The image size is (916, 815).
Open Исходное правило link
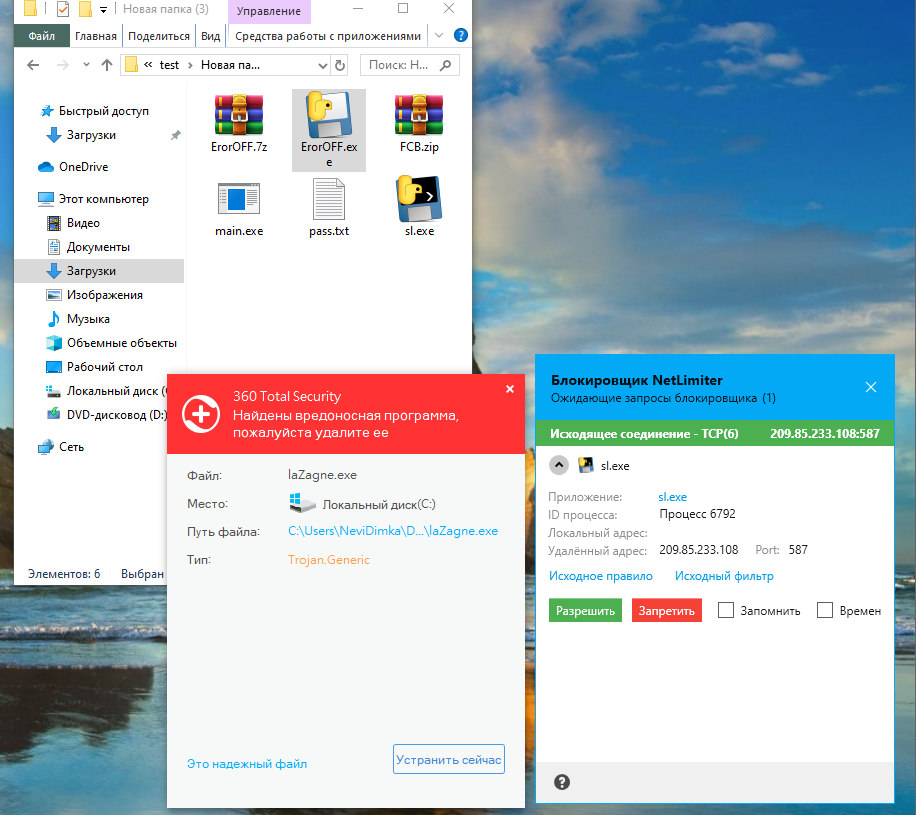[x=601, y=575]
